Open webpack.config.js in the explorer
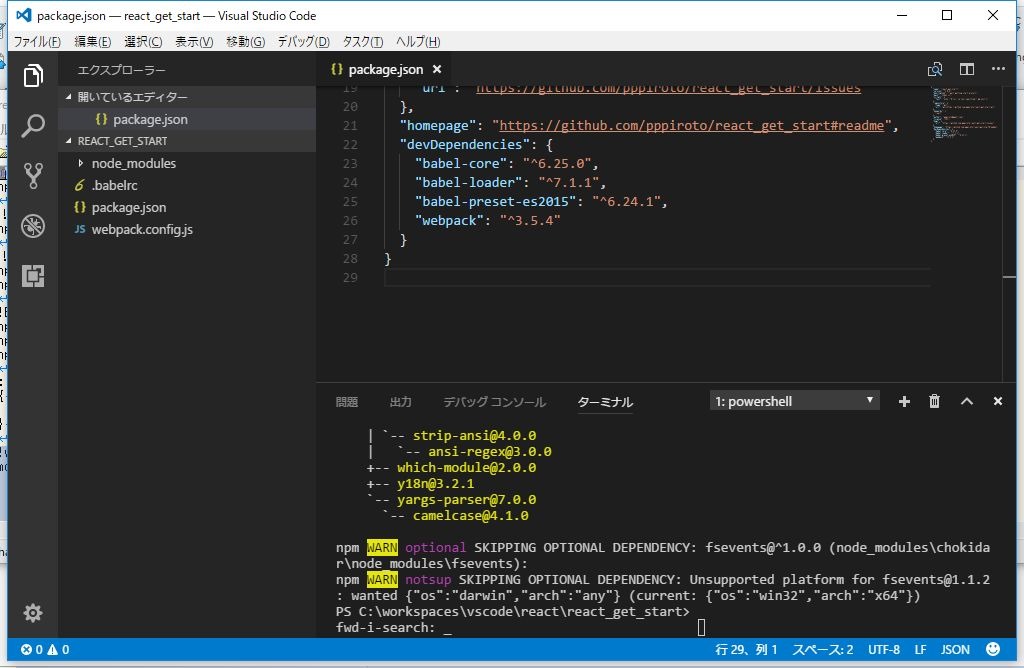 [x=142, y=229]
